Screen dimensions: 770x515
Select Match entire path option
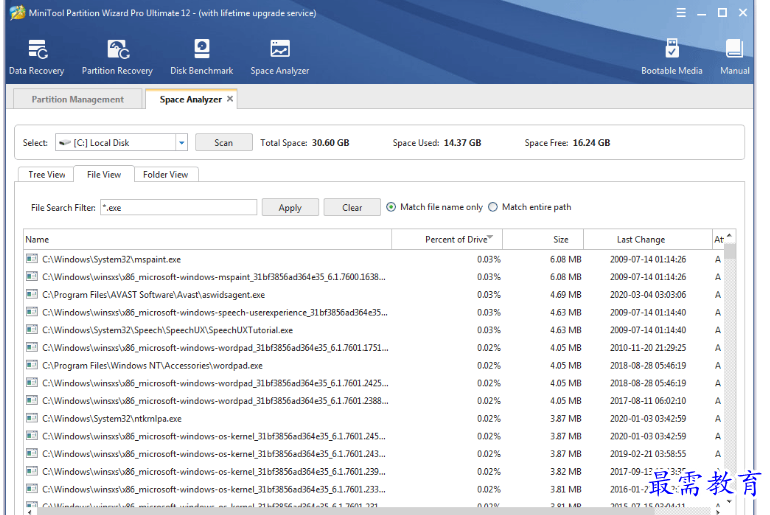click(x=493, y=207)
